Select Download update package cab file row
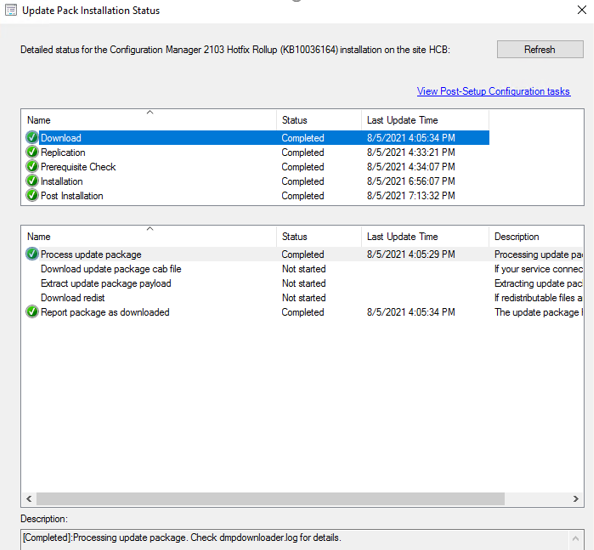This screenshot has width=594, height=550. pyautogui.click(x=304, y=269)
